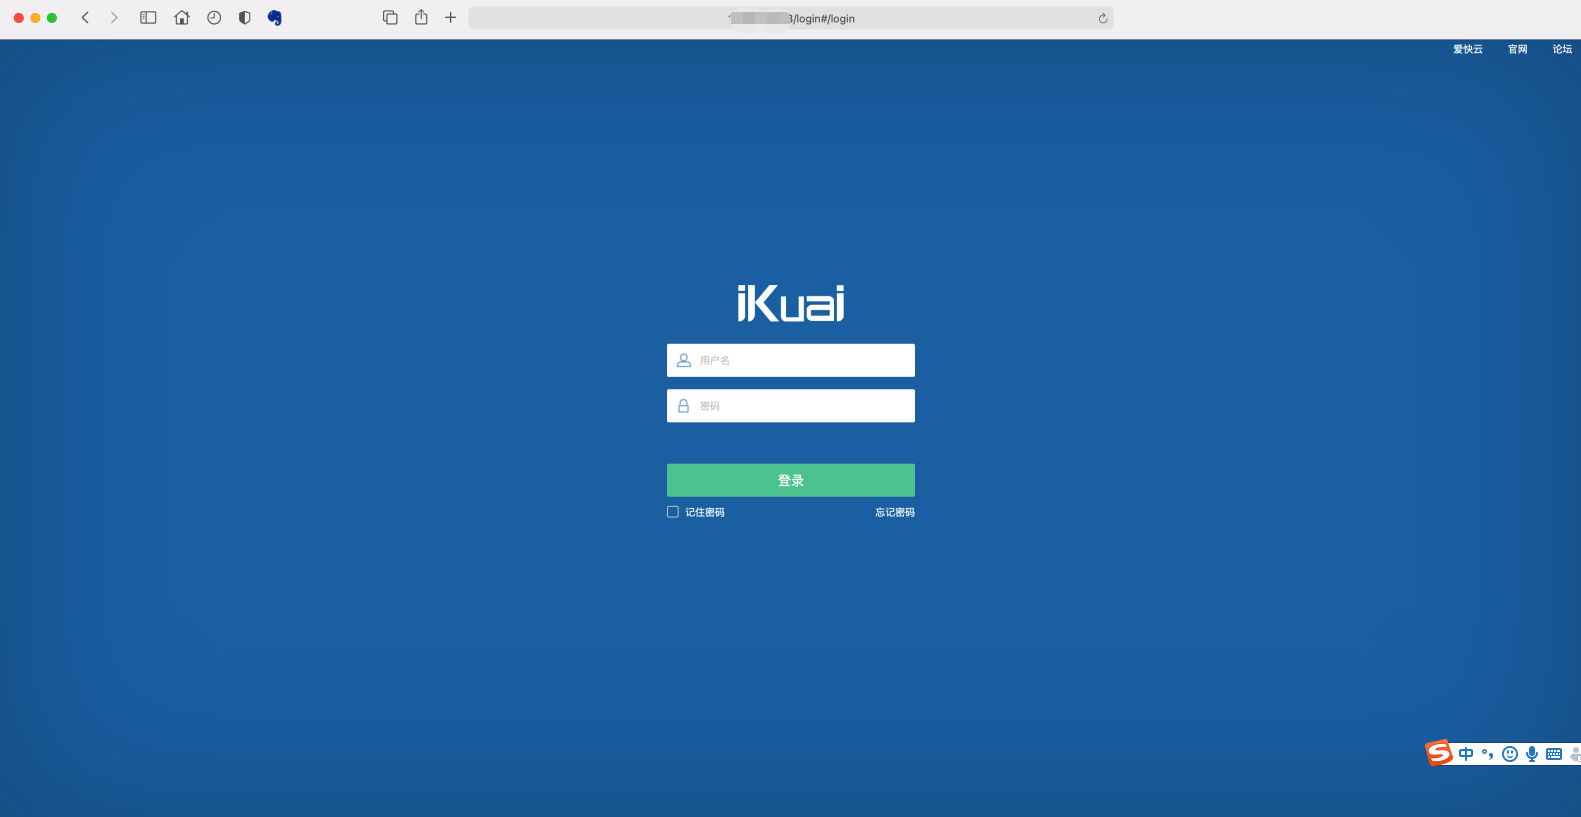Focus the Safari address bar
The height and width of the screenshot is (817, 1581).
pyautogui.click(x=791, y=18)
